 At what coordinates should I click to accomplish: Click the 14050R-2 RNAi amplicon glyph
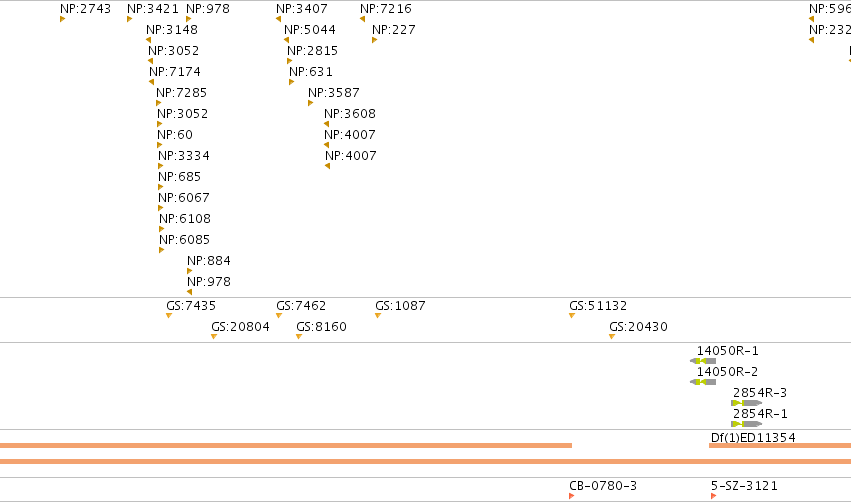click(703, 382)
